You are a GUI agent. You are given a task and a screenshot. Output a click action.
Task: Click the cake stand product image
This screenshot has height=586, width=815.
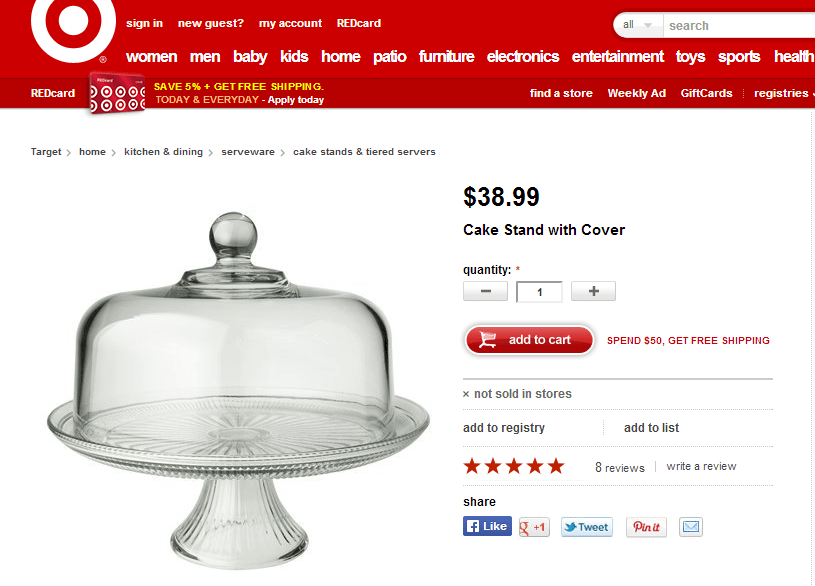[x=239, y=390]
